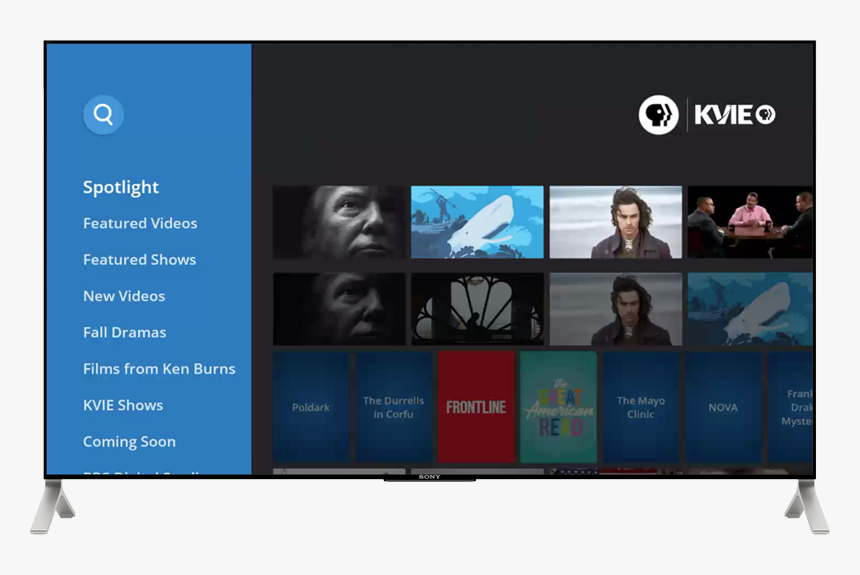This screenshot has height=575, width=860.
Task: Open KVIE Shows category
Action: point(123,405)
